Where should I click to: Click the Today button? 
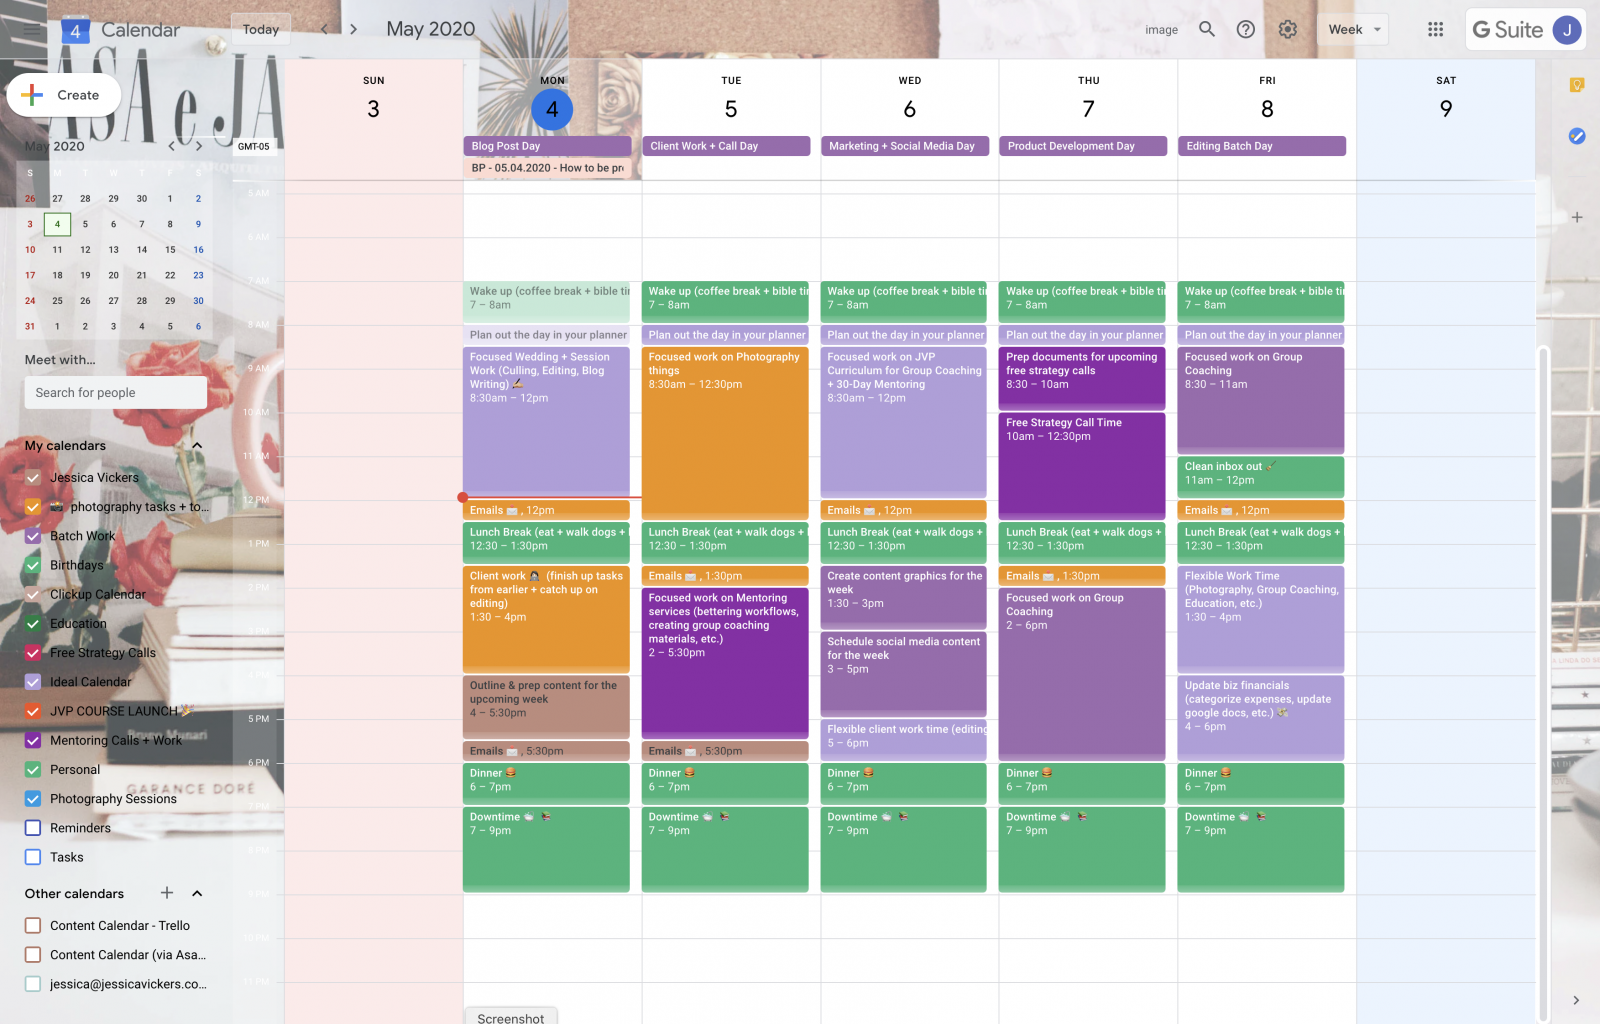261,29
